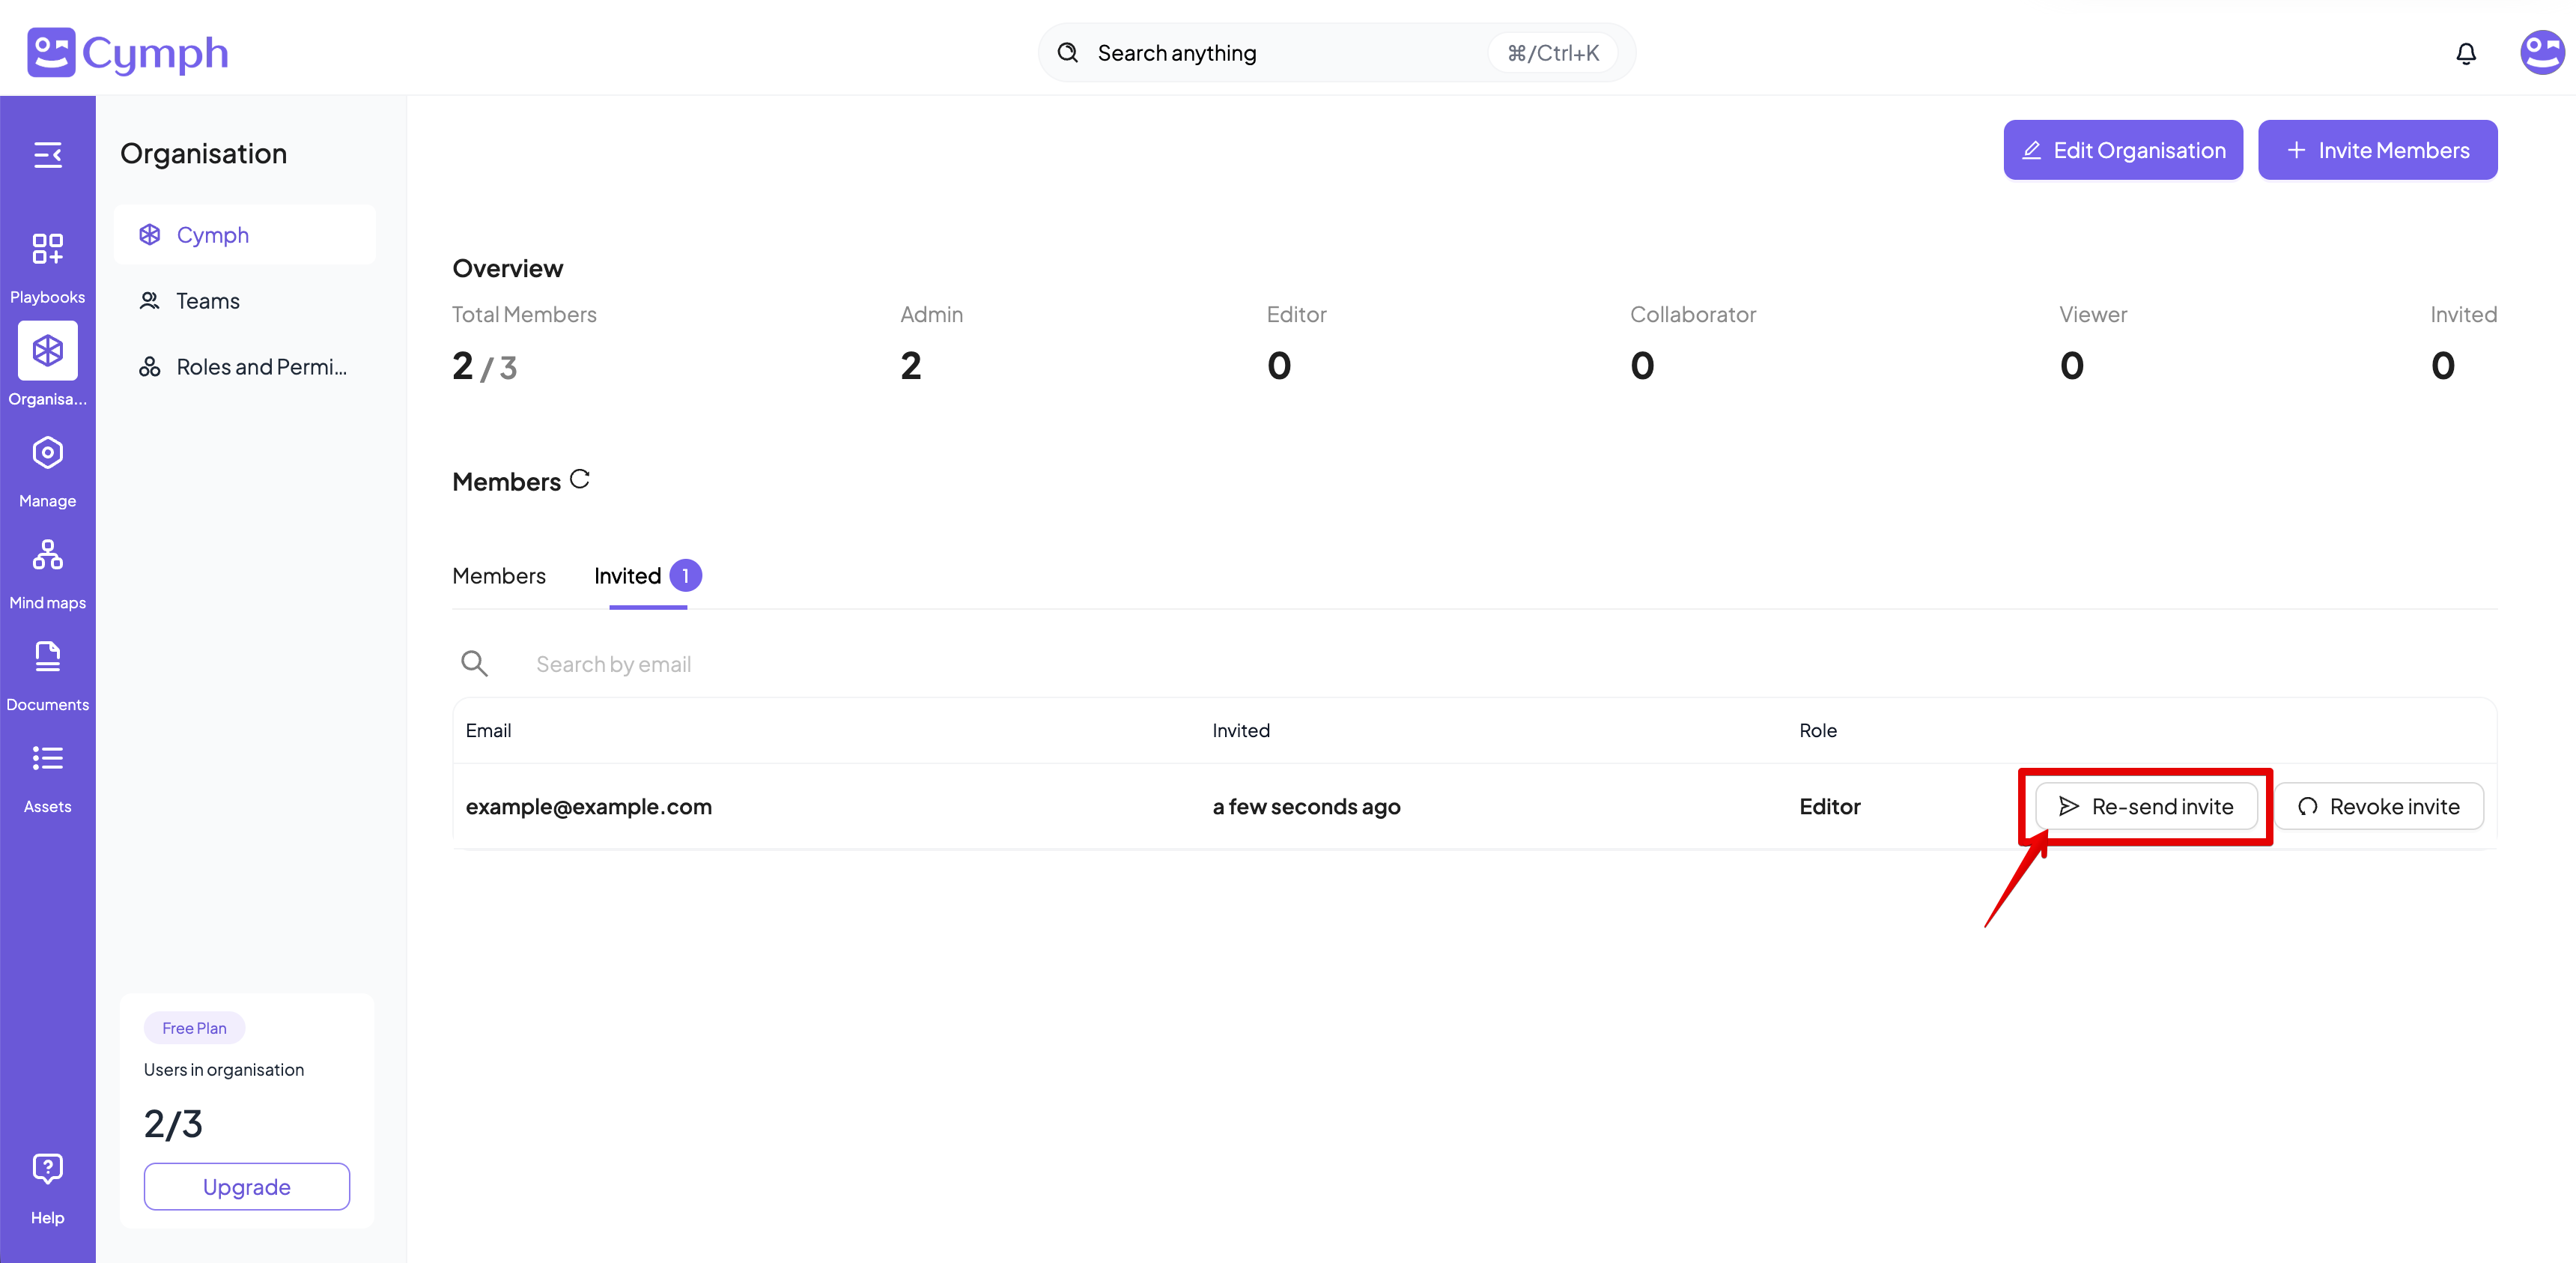Revoke invite for example@example.com

coord(2378,806)
